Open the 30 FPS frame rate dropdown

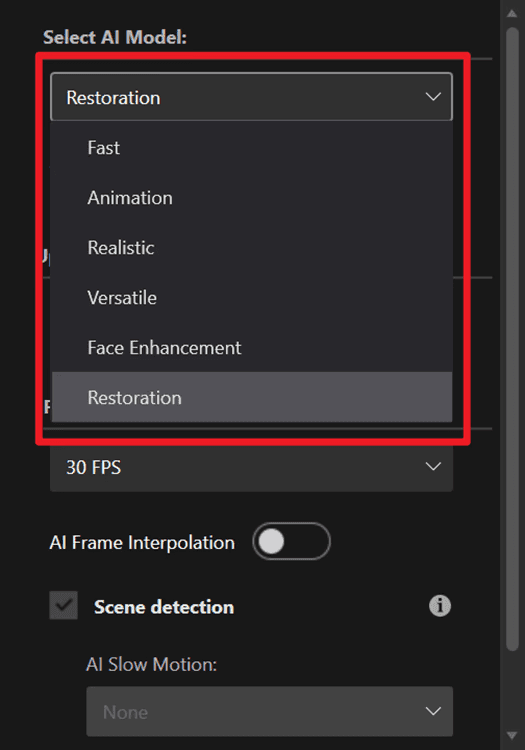tap(252, 467)
